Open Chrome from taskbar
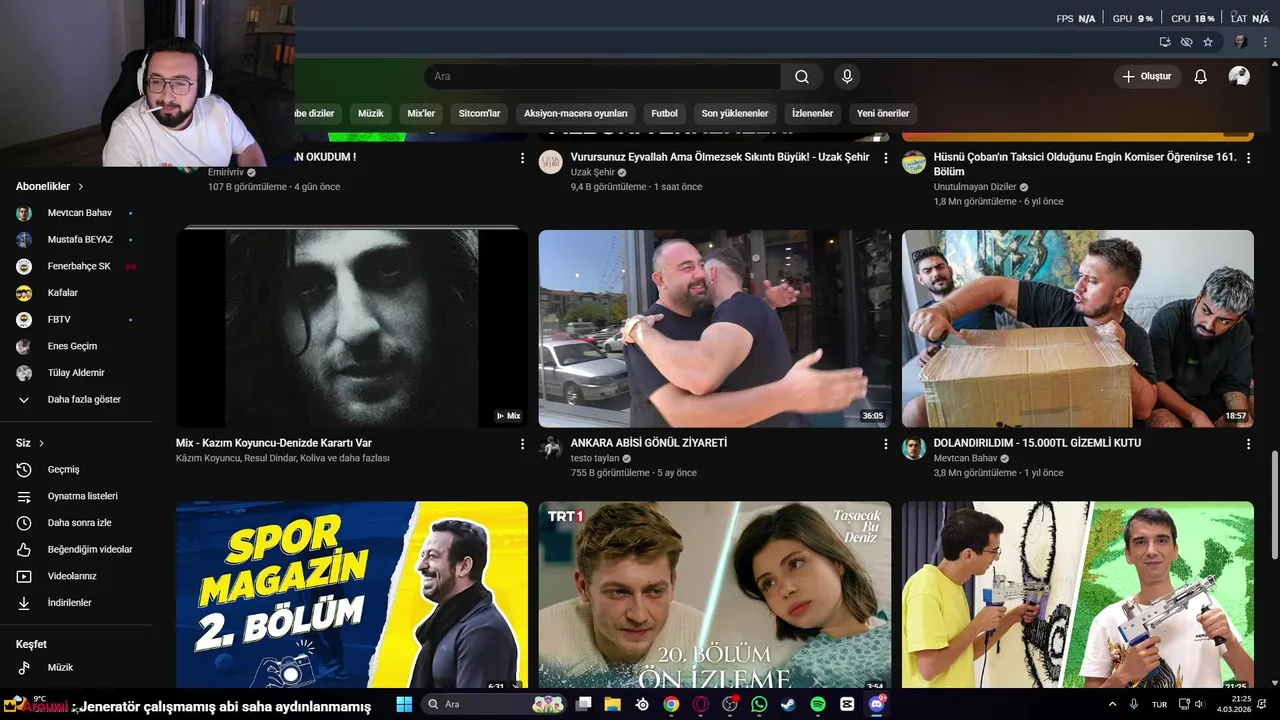Viewport: 1280px width, 720px height. (x=671, y=704)
